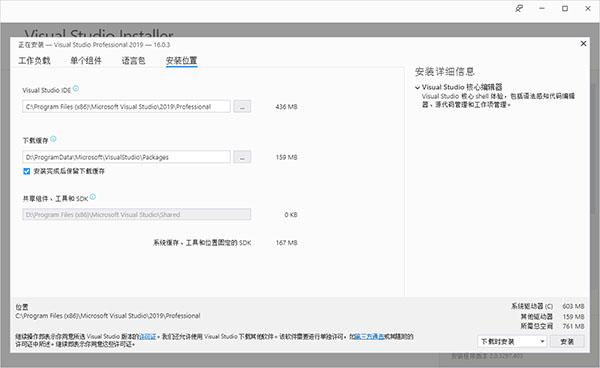This screenshot has width=600, height=368.
Task: Select the 安装位置 tab
Action: (x=181, y=60)
